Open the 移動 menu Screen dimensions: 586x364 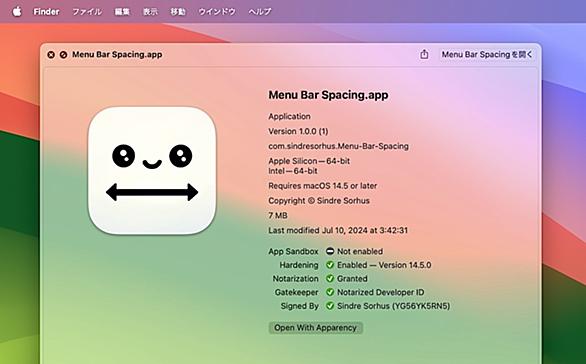coord(178,12)
